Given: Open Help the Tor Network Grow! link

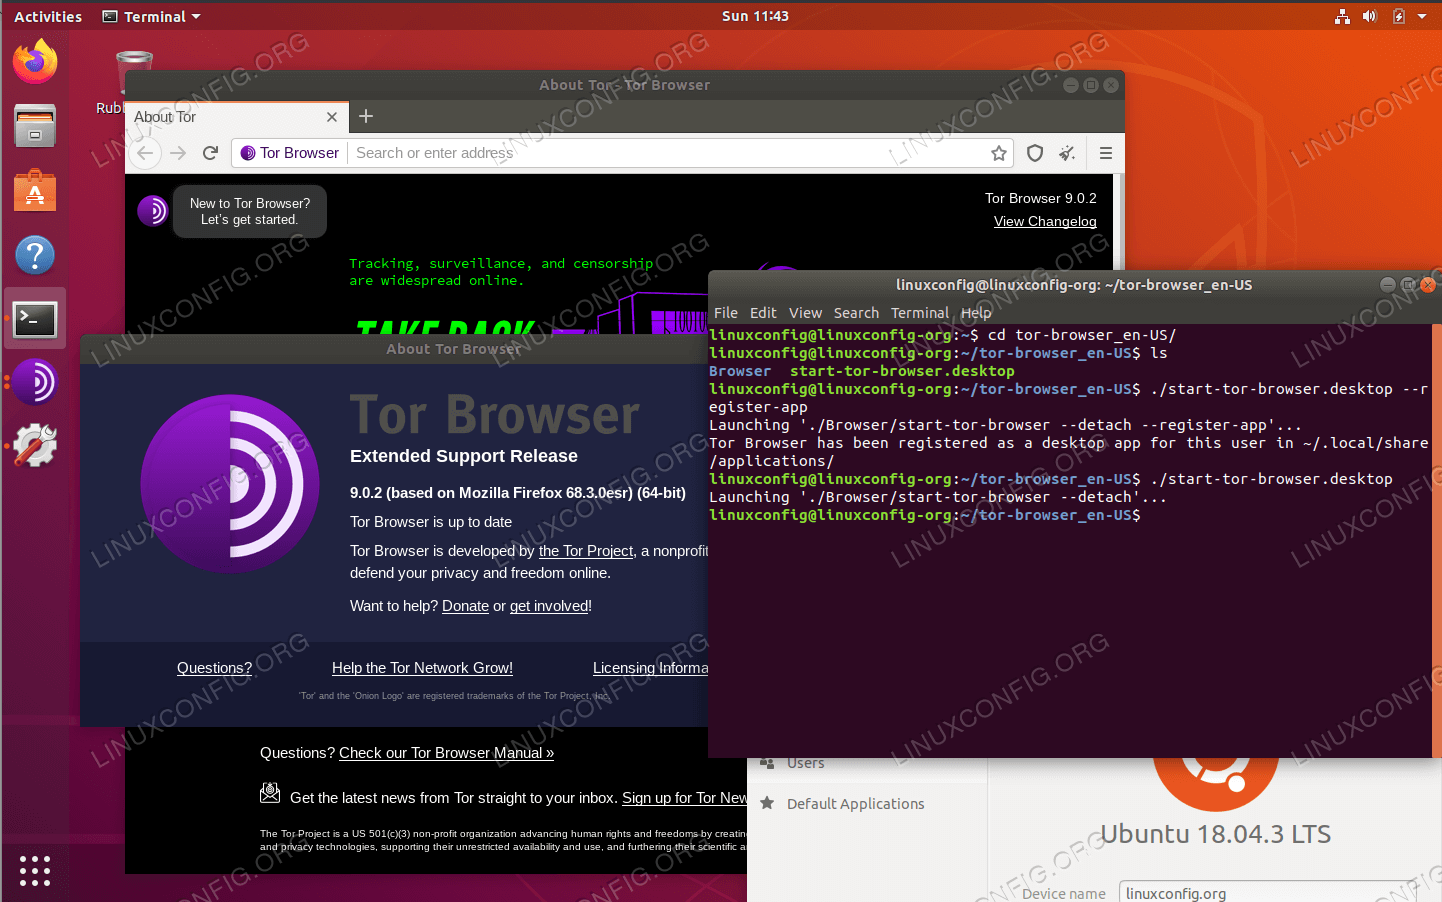Looking at the screenshot, I should 422,668.
